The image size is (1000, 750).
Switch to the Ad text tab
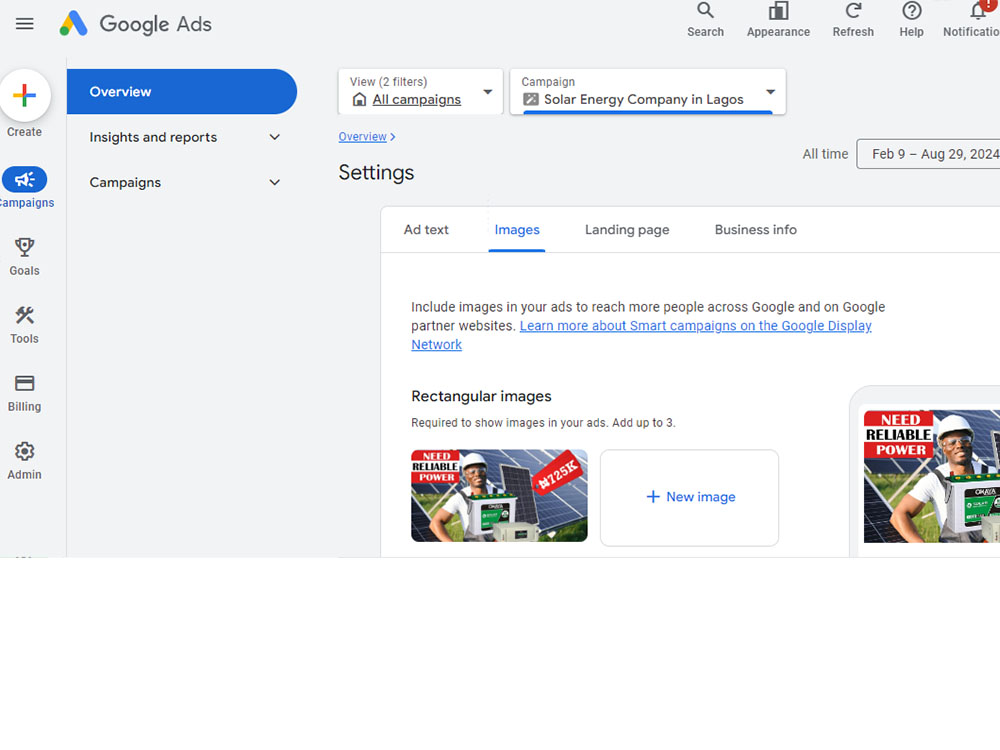click(x=426, y=230)
